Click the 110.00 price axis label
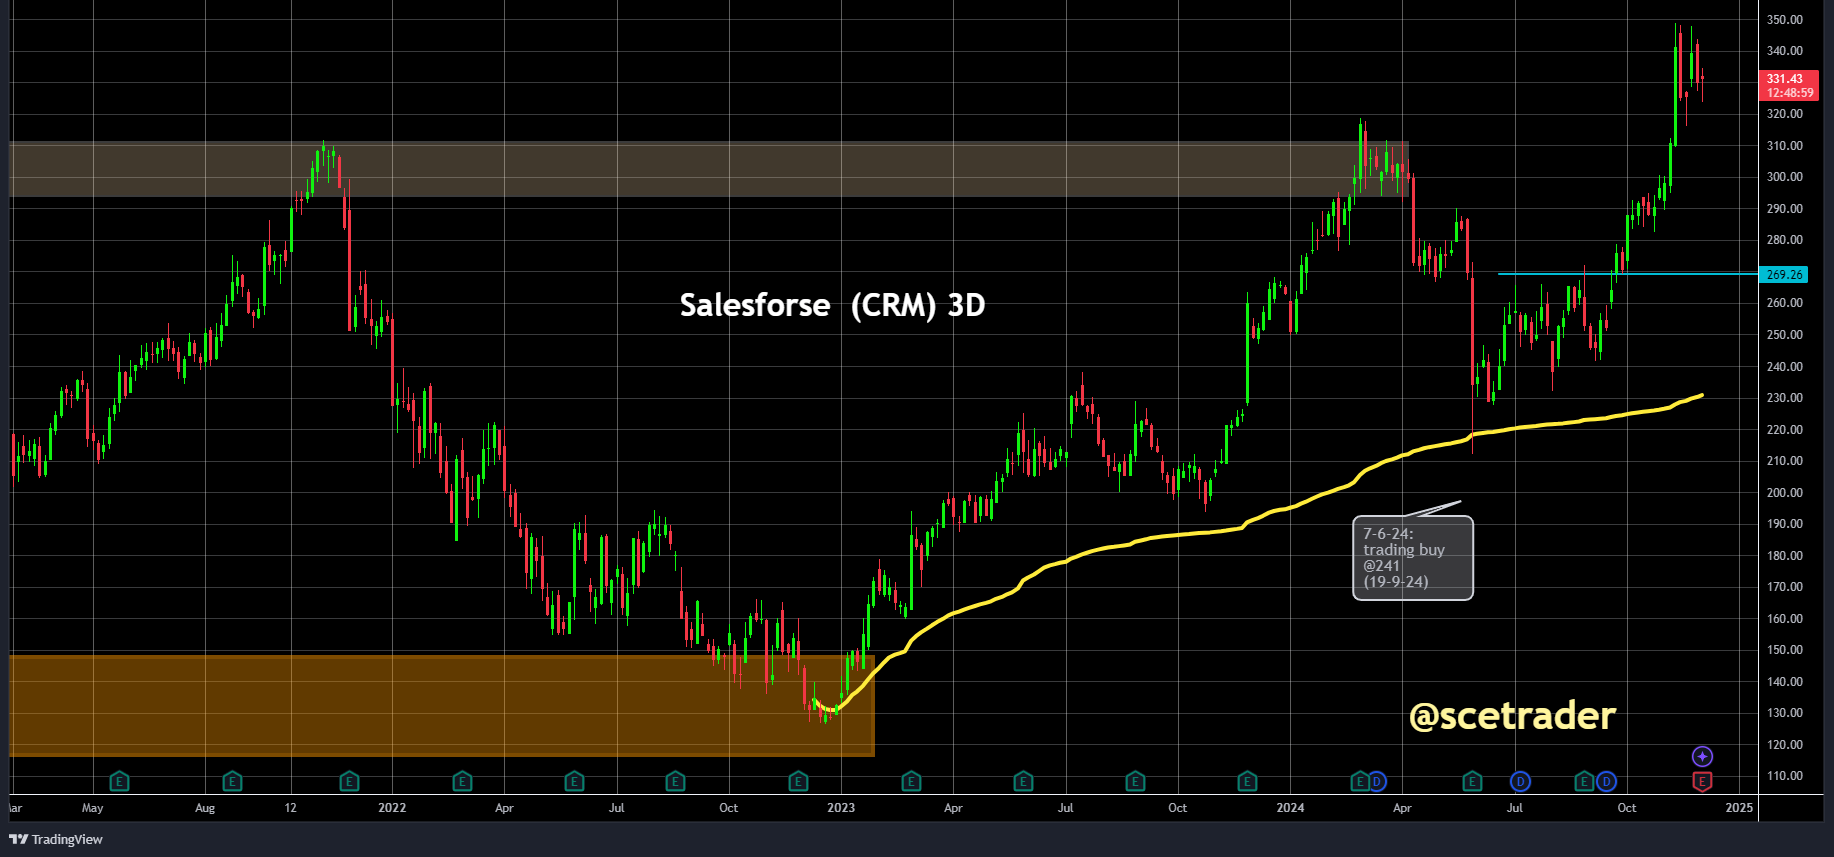 1785,776
